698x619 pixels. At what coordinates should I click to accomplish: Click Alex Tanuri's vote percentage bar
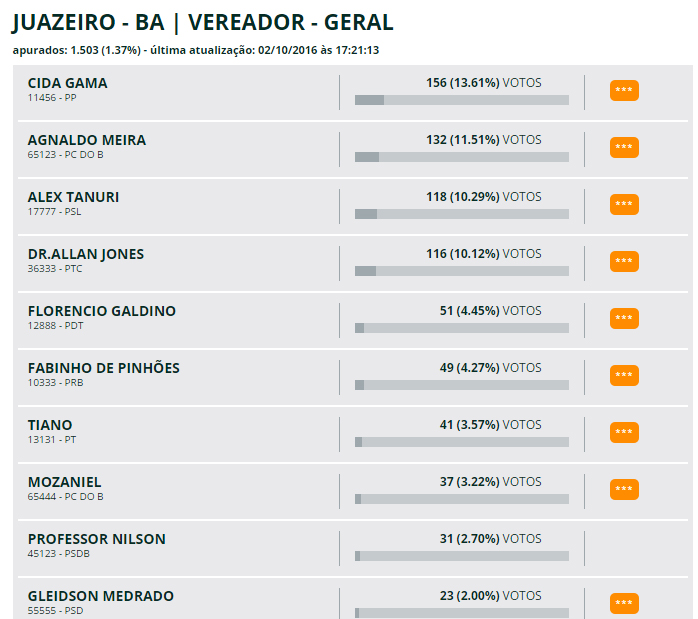pyautogui.click(x=462, y=214)
